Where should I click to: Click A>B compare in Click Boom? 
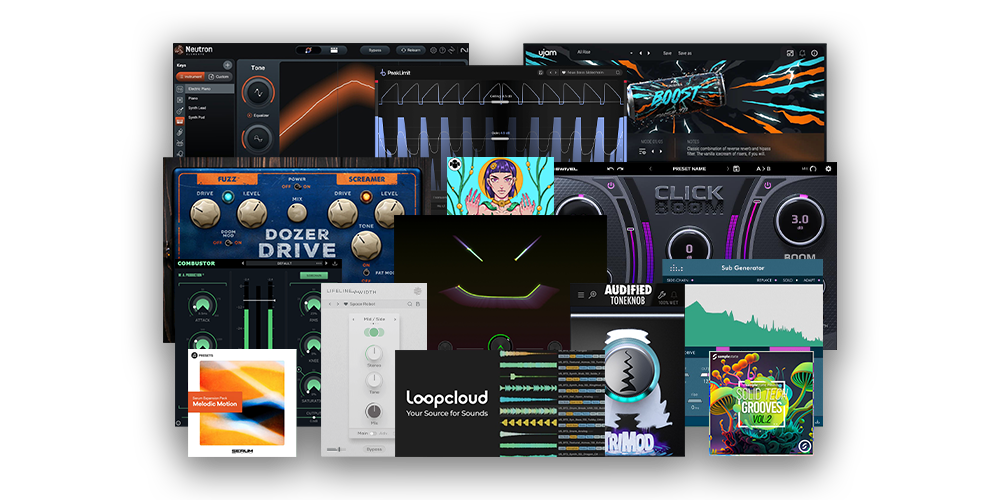(x=763, y=169)
